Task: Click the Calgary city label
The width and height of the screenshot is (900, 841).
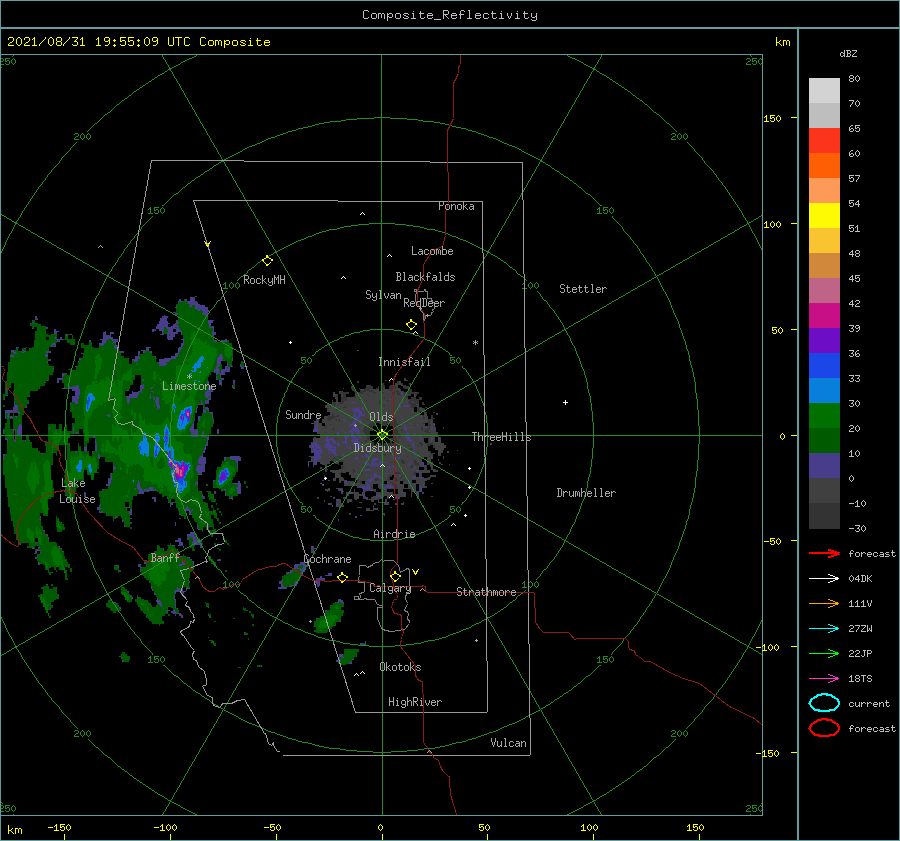Action: pos(390,588)
